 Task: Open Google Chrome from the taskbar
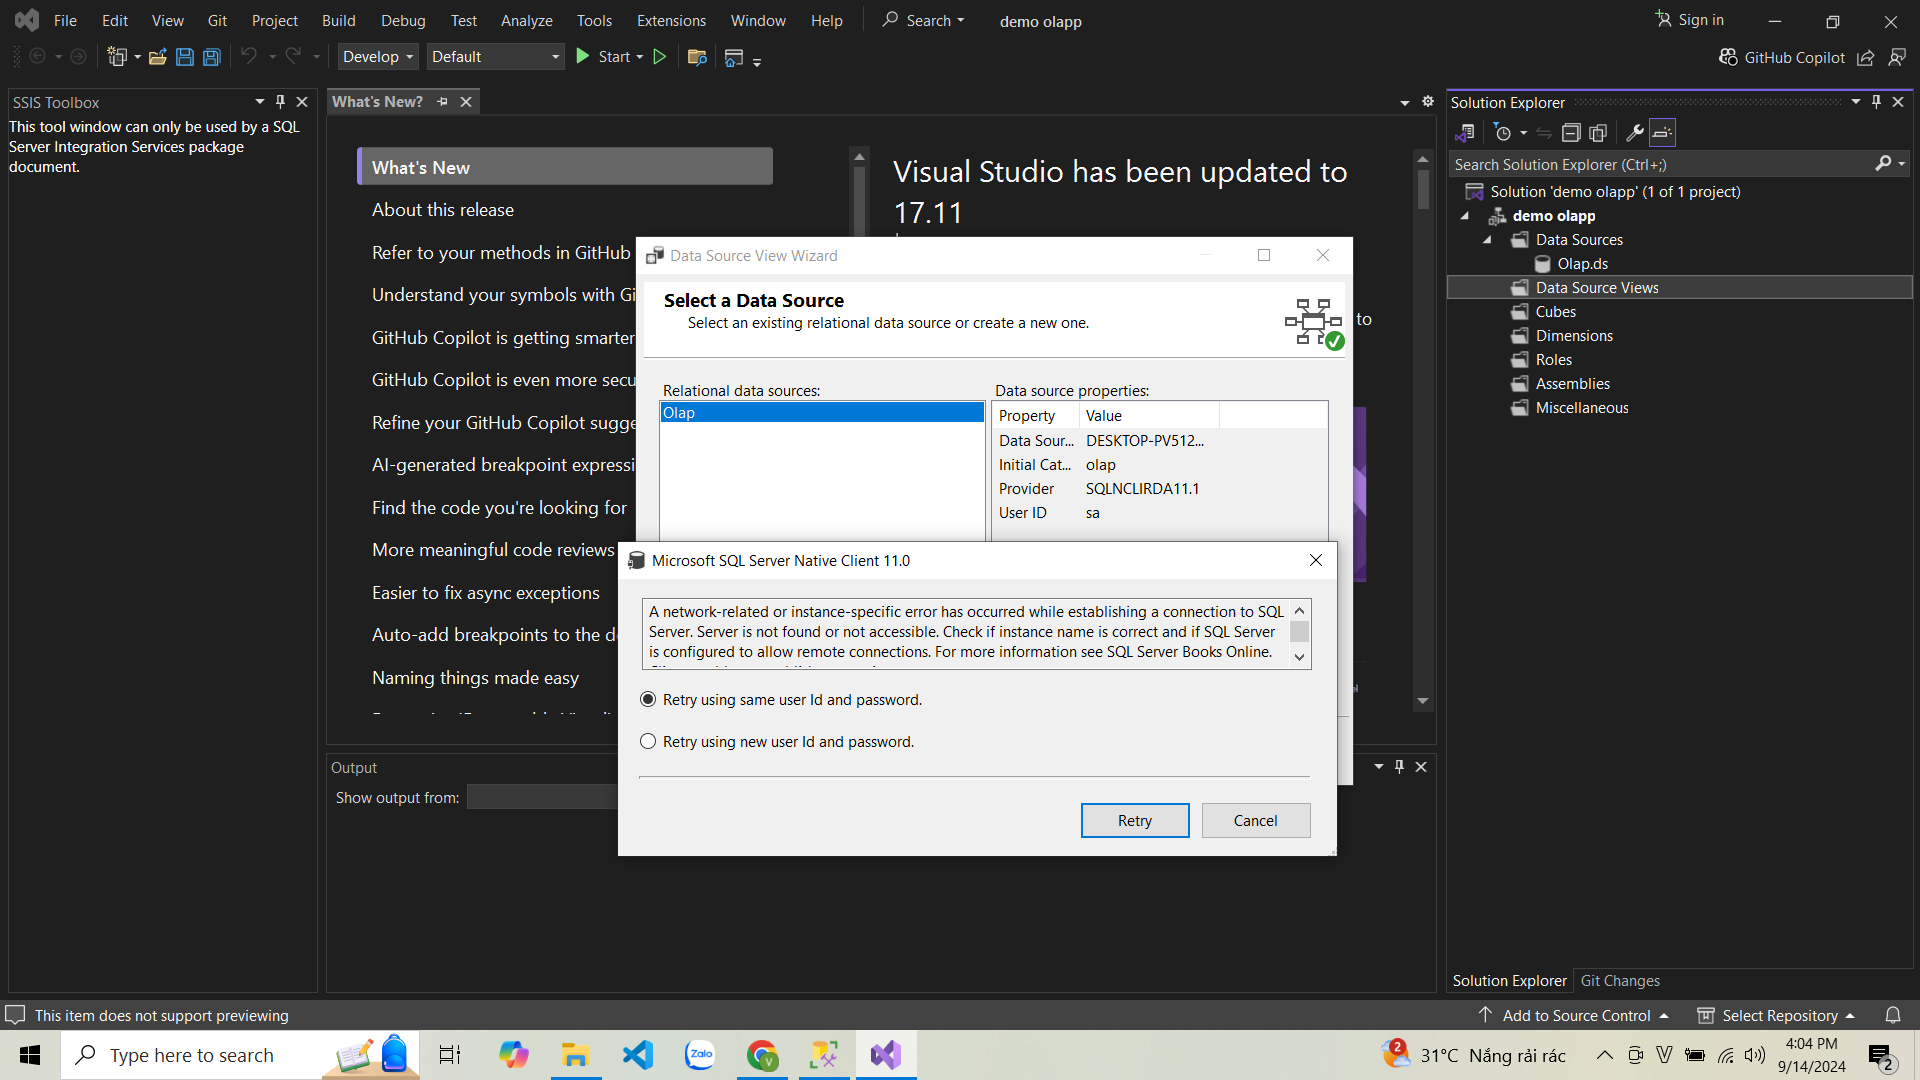[763, 1055]
